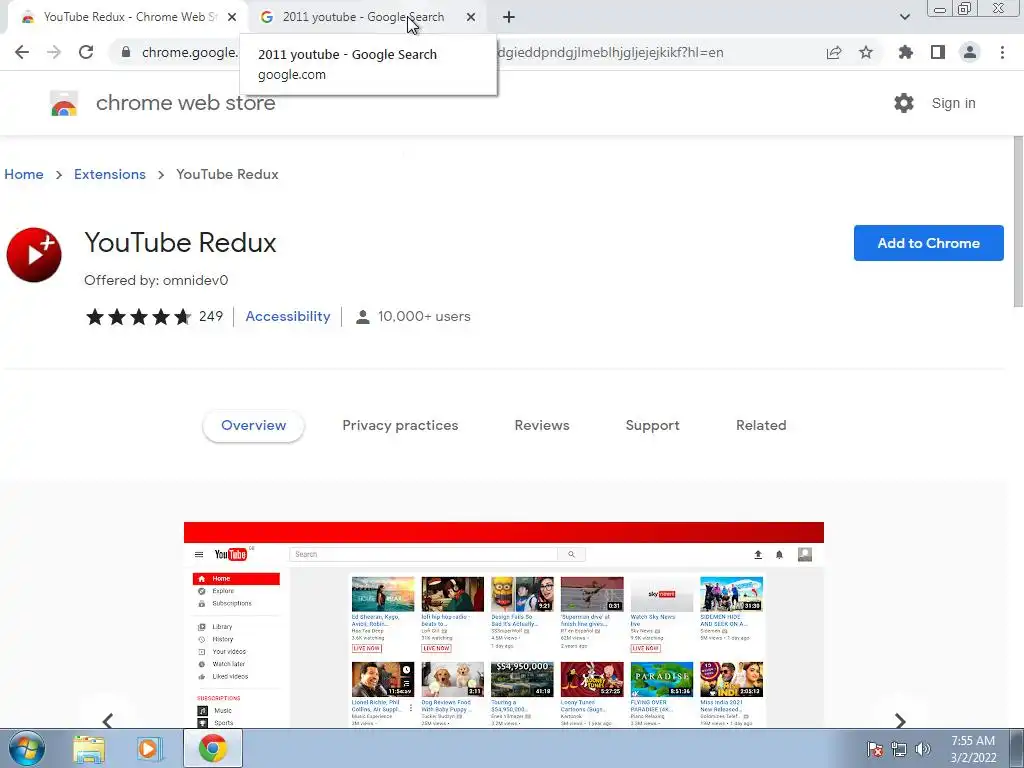Click the Sign in link
Image resolution: width=1024 pixels, height=768 pixels.
[x=953, y=103]
